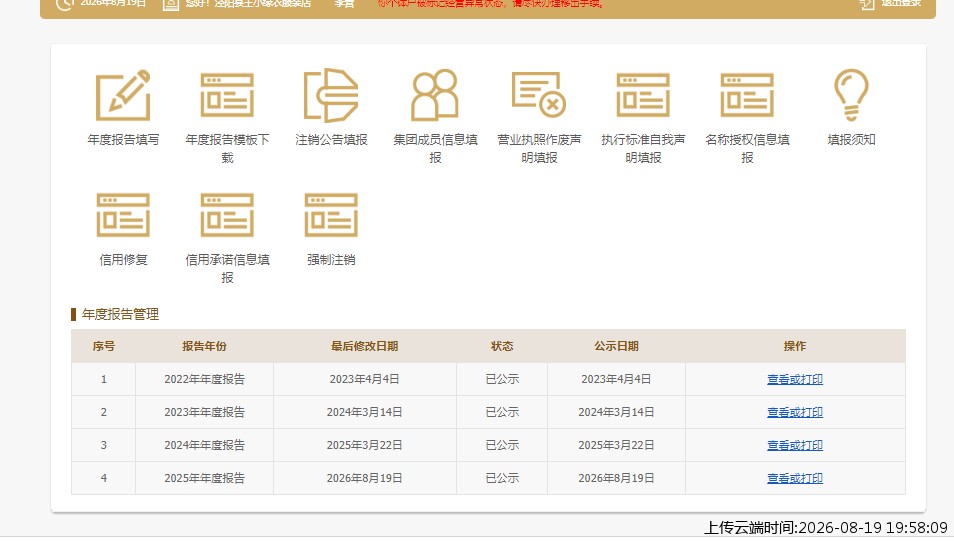Open 填报须知 lightbulb icon
The image size is (954, 541).
click(851, 95)
